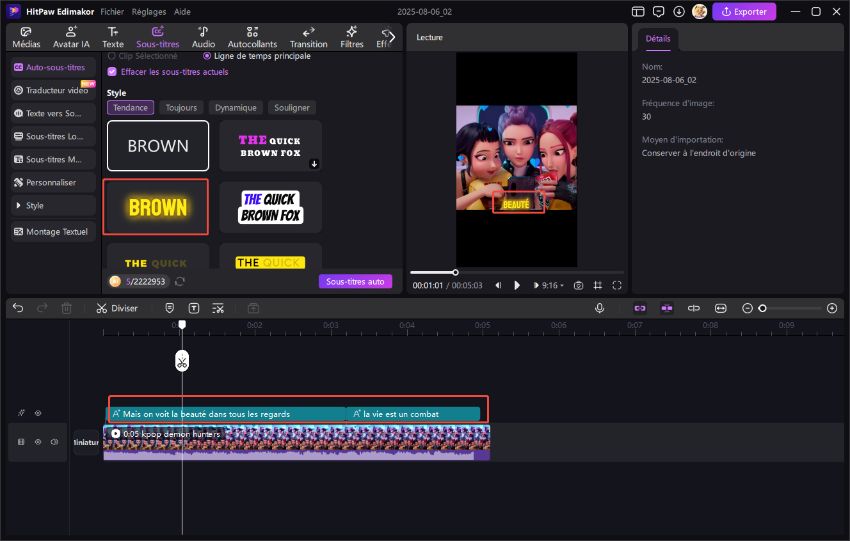Open the Transition panel
The height and width of the screenshot is (541, 850).
point(308,37)
